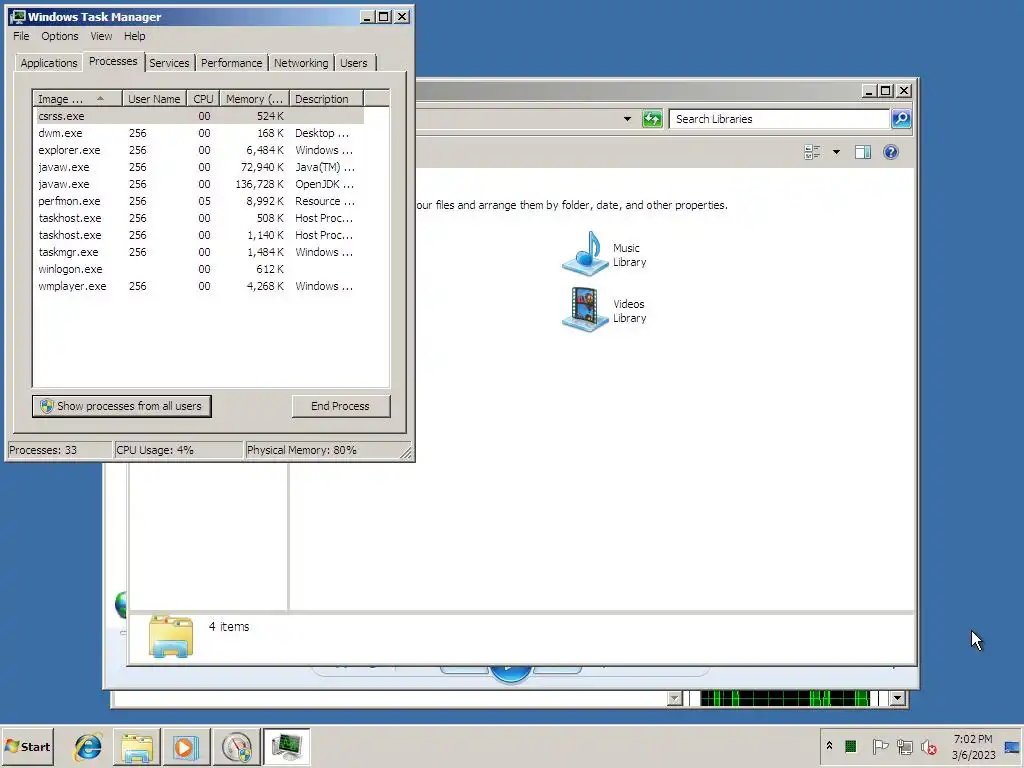Sort by User Name column header
The image size is (1024, 768).
point(154,99)
